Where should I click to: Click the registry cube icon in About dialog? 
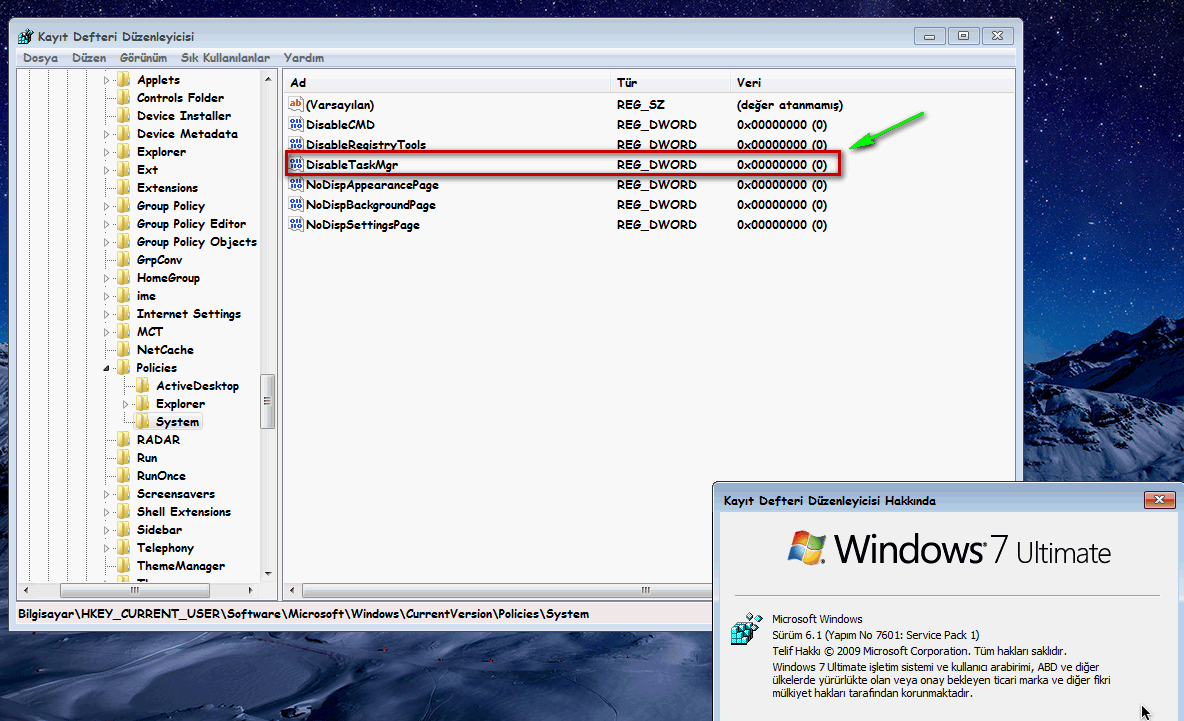[x=746, y=628]
